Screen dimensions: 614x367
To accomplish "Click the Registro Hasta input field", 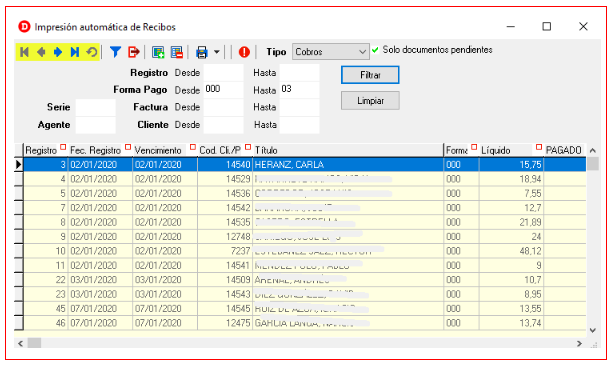I will point(300,73).
